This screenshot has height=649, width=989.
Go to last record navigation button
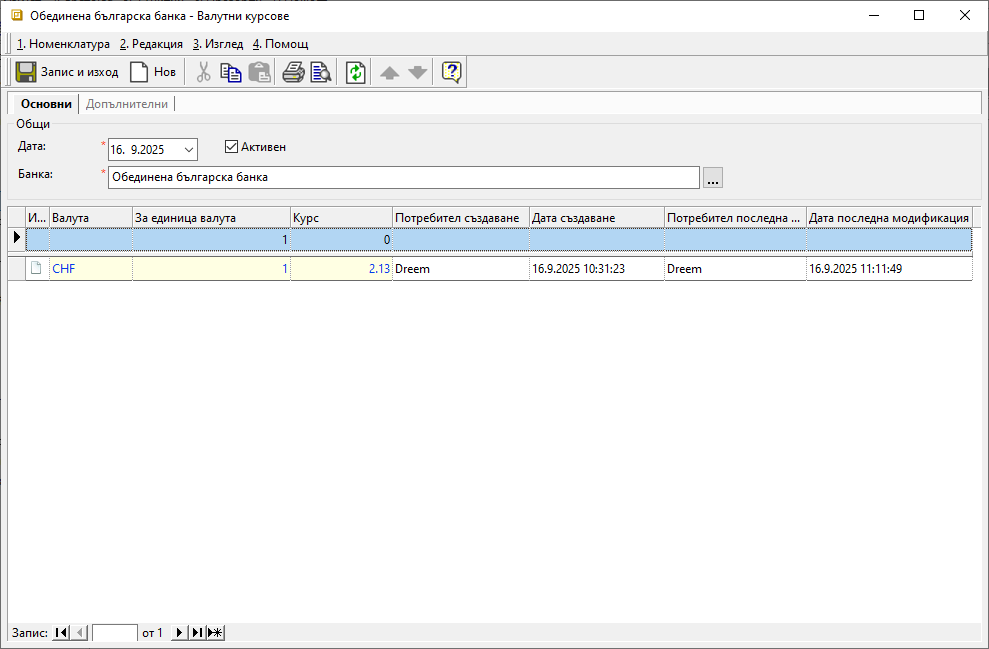(x=197, y=633)
